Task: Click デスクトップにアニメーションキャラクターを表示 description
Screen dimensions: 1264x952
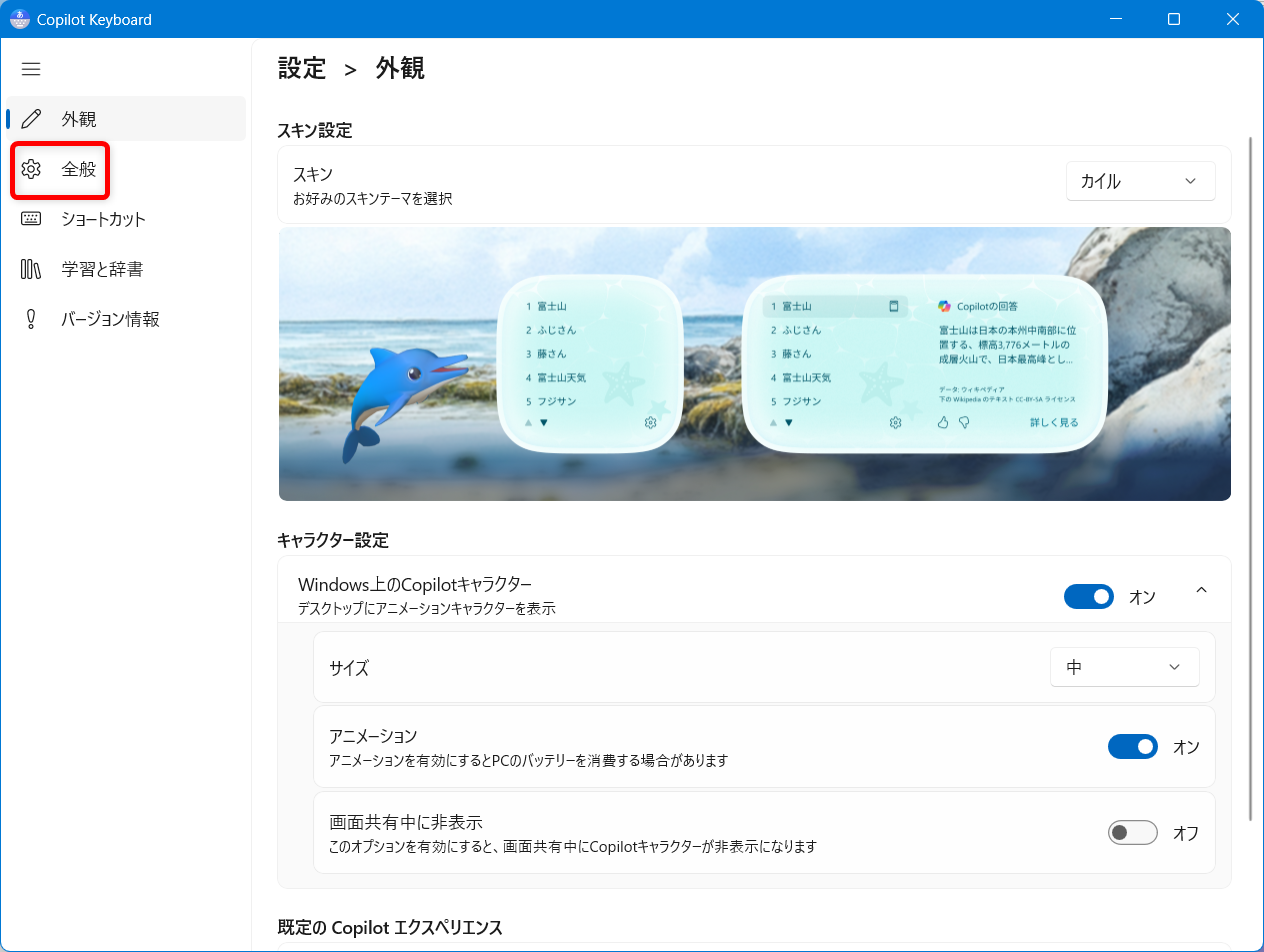Action: click(x=426, y=608)
